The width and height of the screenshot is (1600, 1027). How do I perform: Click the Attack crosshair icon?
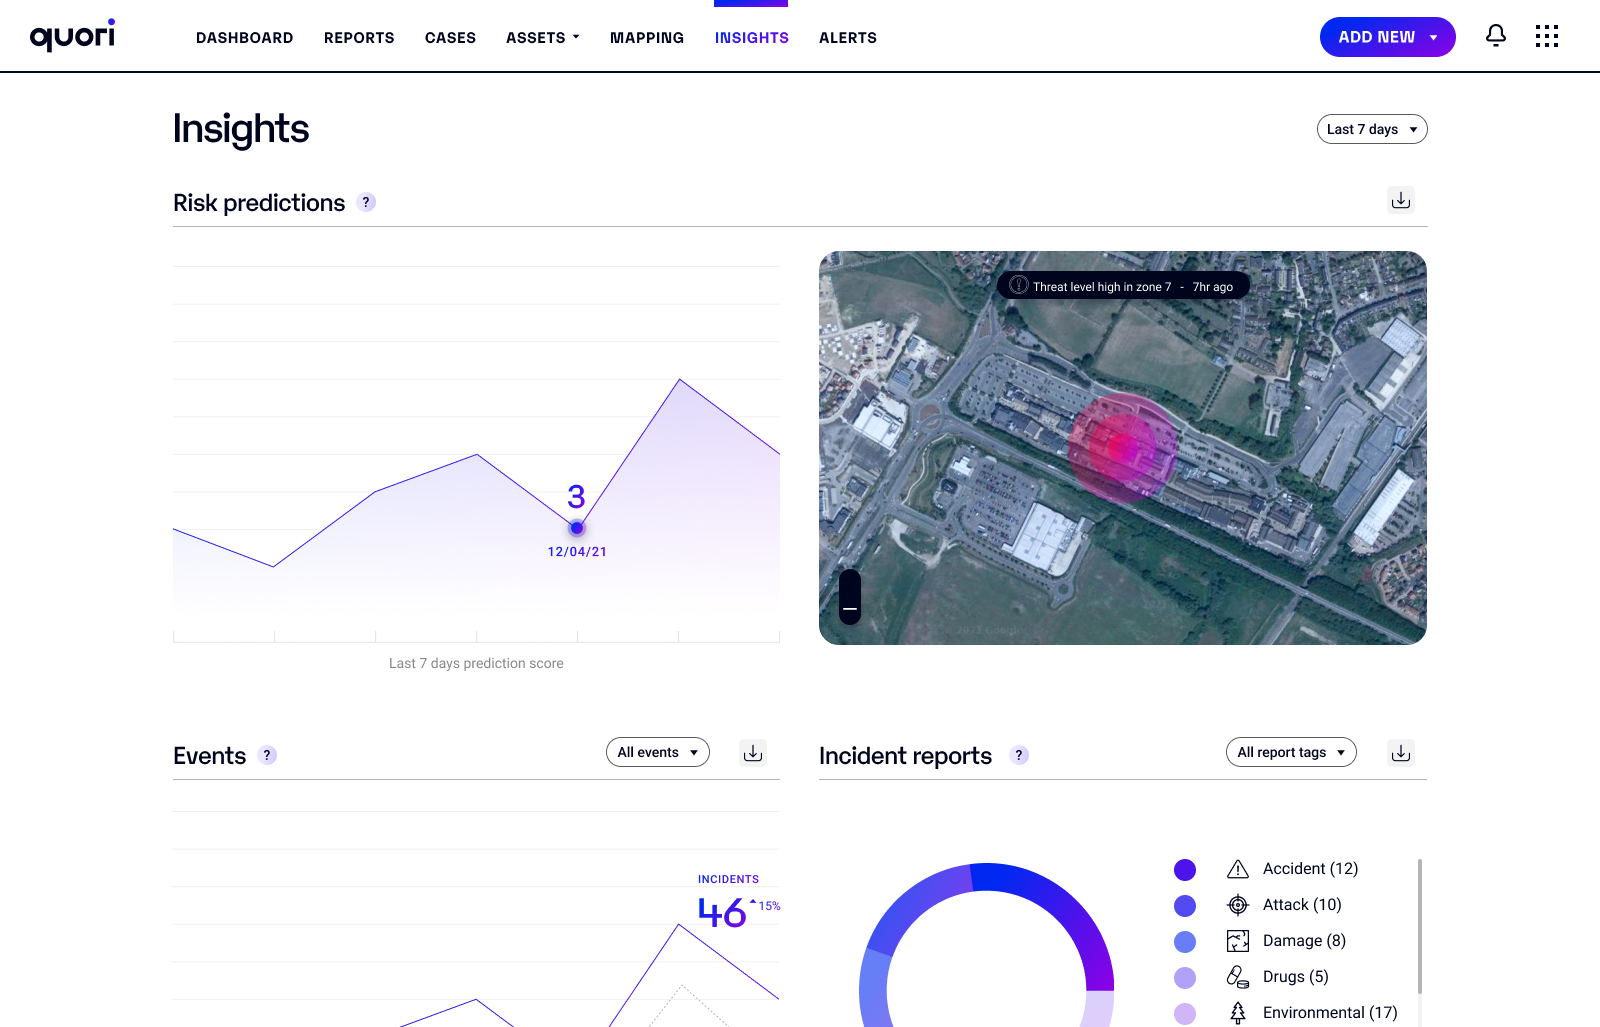[1238, 905]
